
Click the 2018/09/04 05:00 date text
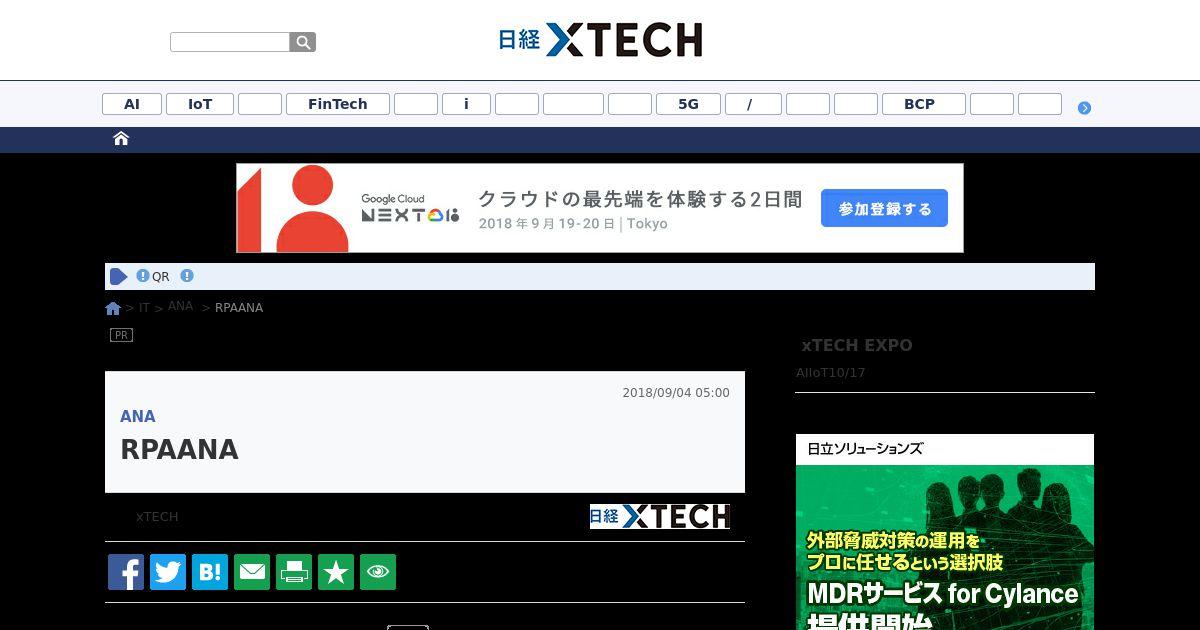[x=676, y=393]
